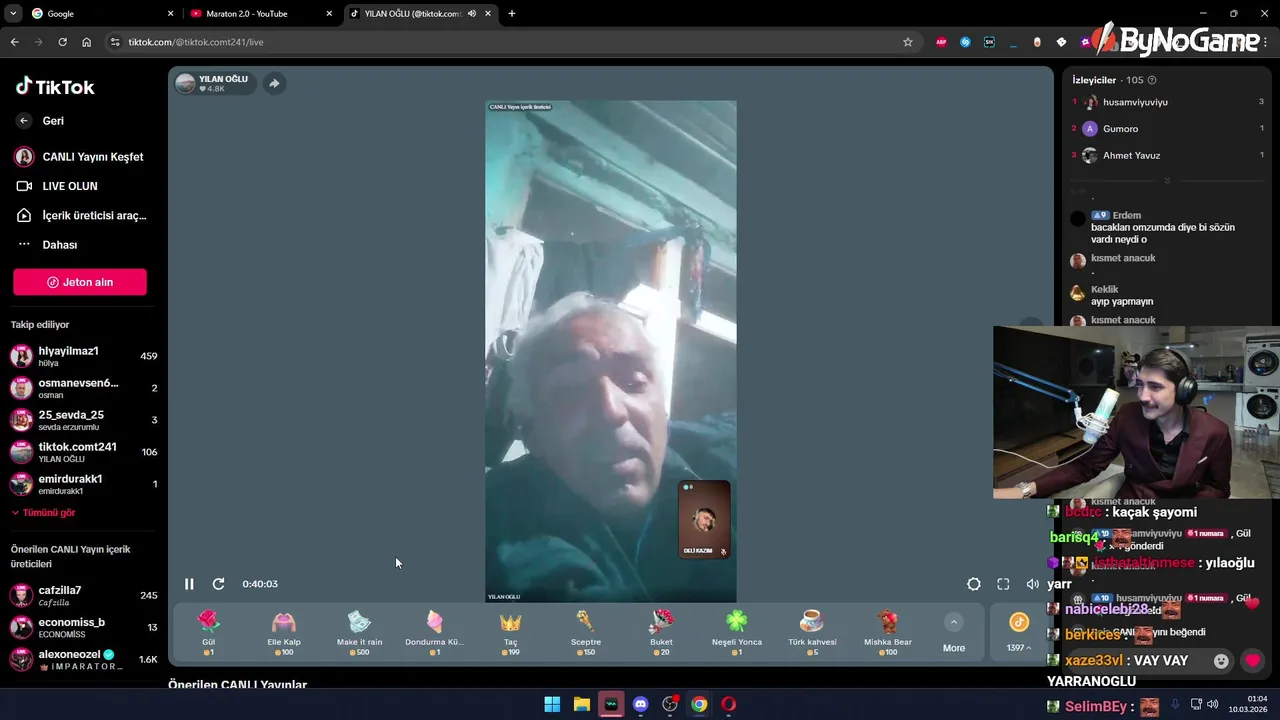Screen dimensions: 1280x720
Task: Send the Gül rose gift
Action: click(208, 632)
